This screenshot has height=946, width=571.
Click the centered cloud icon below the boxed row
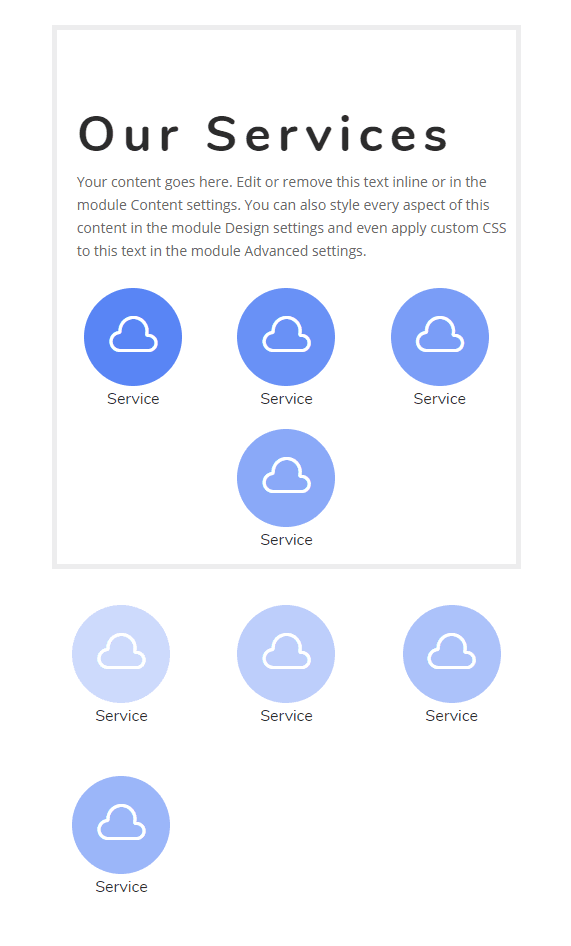pos(286,478)
